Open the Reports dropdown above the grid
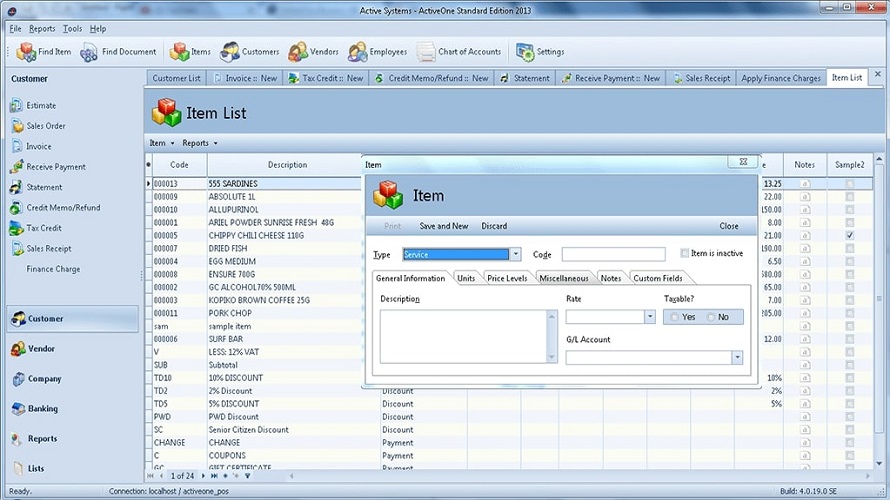Image resolution: width=890 pixels, height=500 pixels. (x=200, y=143)
